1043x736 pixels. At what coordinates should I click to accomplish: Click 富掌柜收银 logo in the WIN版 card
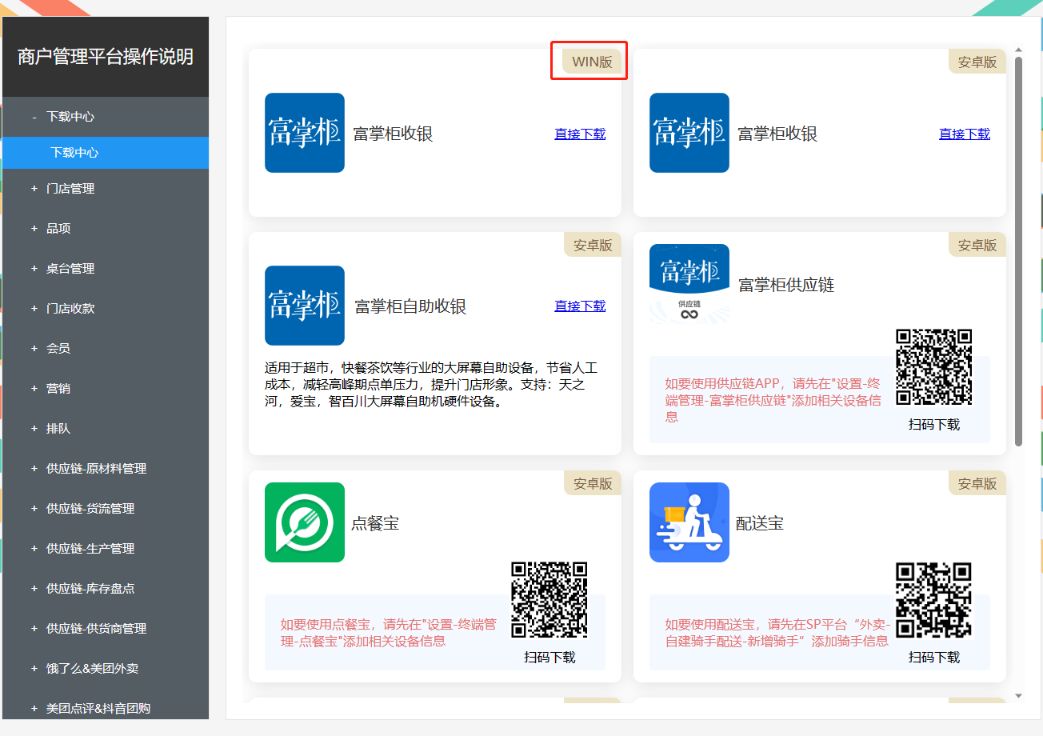(x=305, y=133)
